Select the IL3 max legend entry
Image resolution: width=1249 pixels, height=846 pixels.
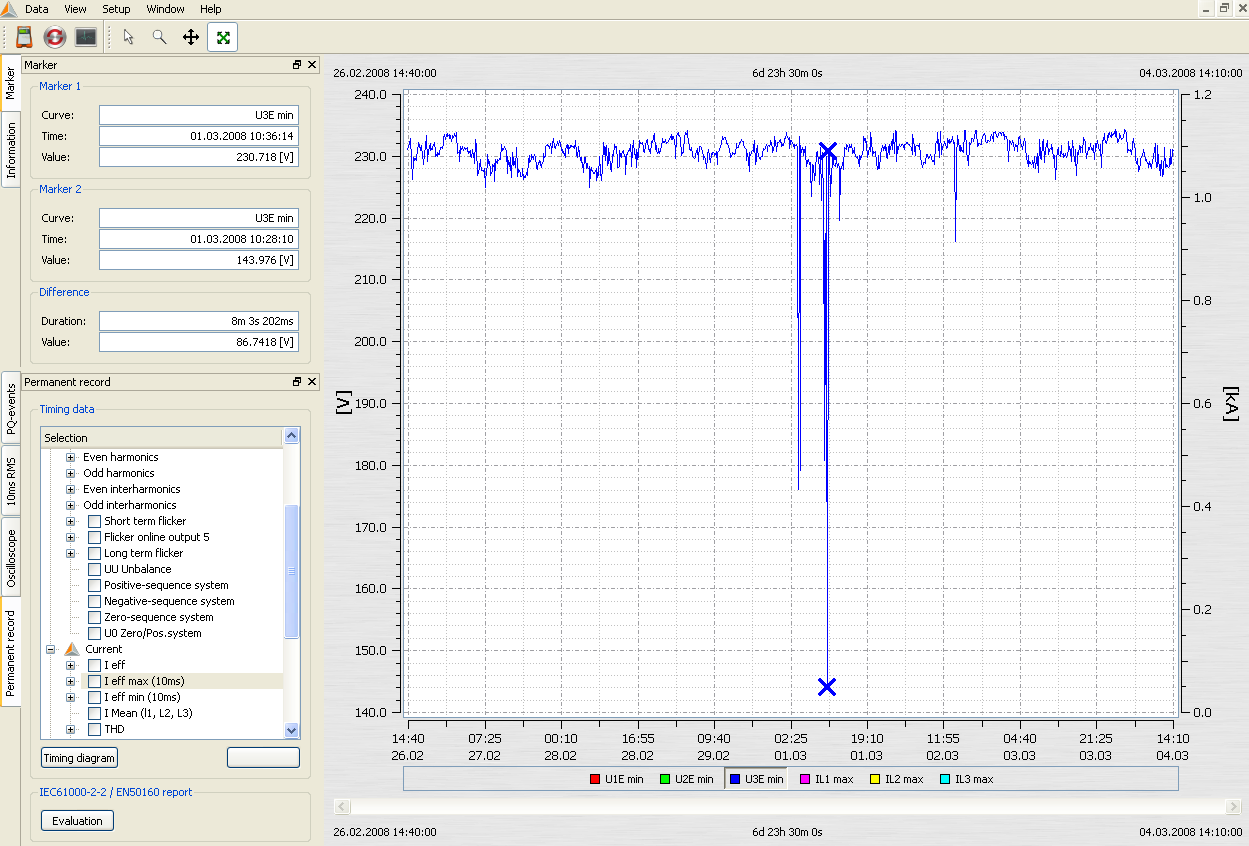(x=966, y=778)
